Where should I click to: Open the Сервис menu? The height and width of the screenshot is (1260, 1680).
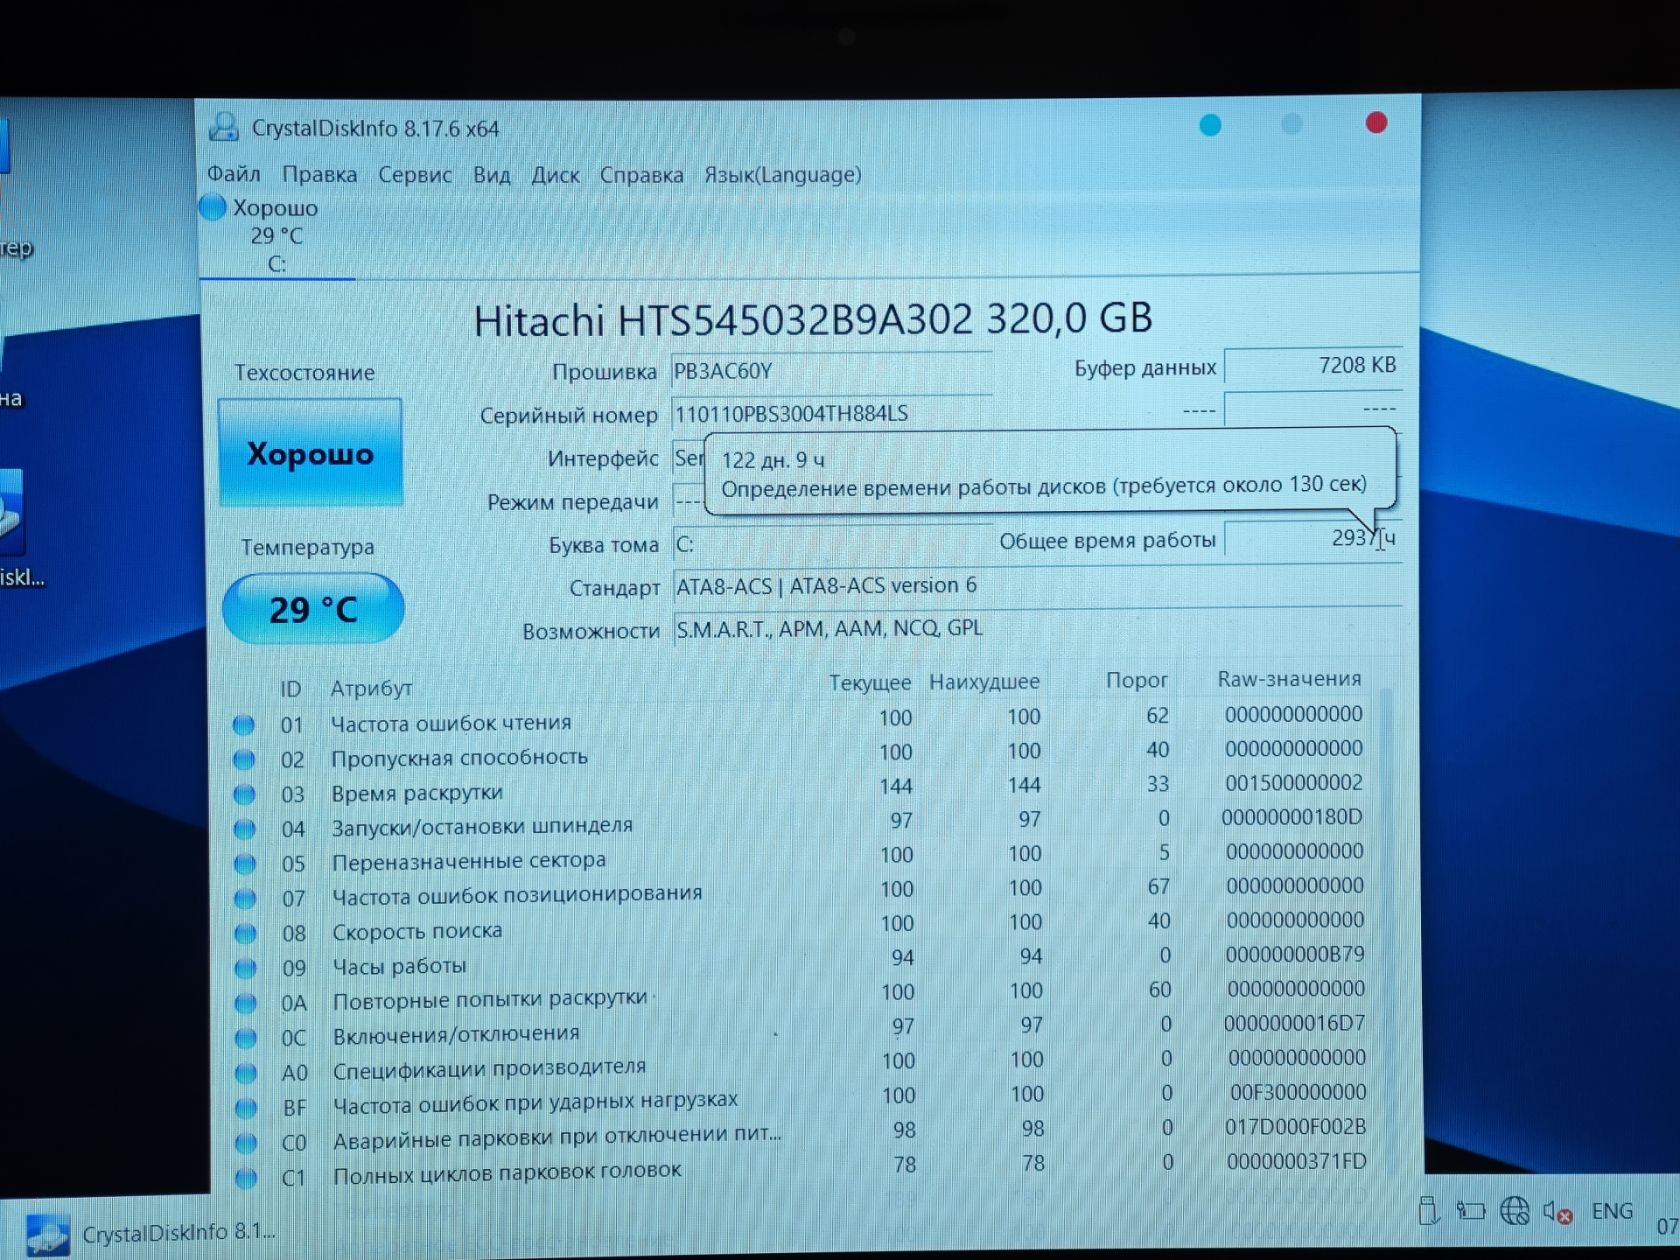point(415,174)
